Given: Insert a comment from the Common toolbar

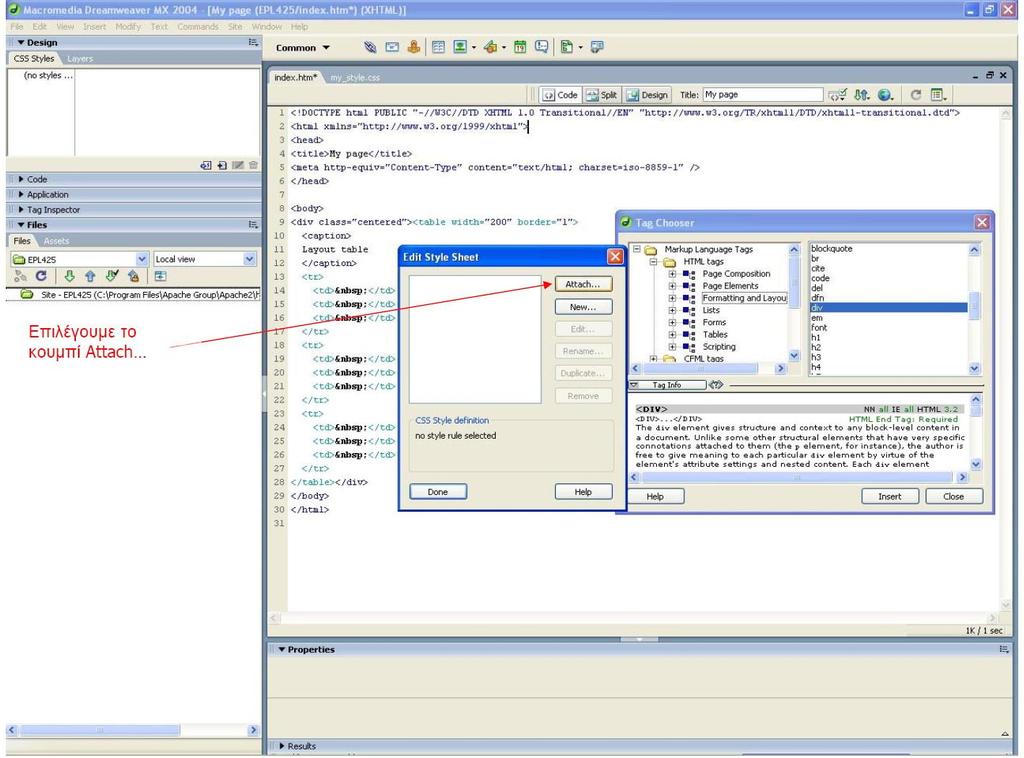Looking at the screenshot, I should (x=541, y=47).
